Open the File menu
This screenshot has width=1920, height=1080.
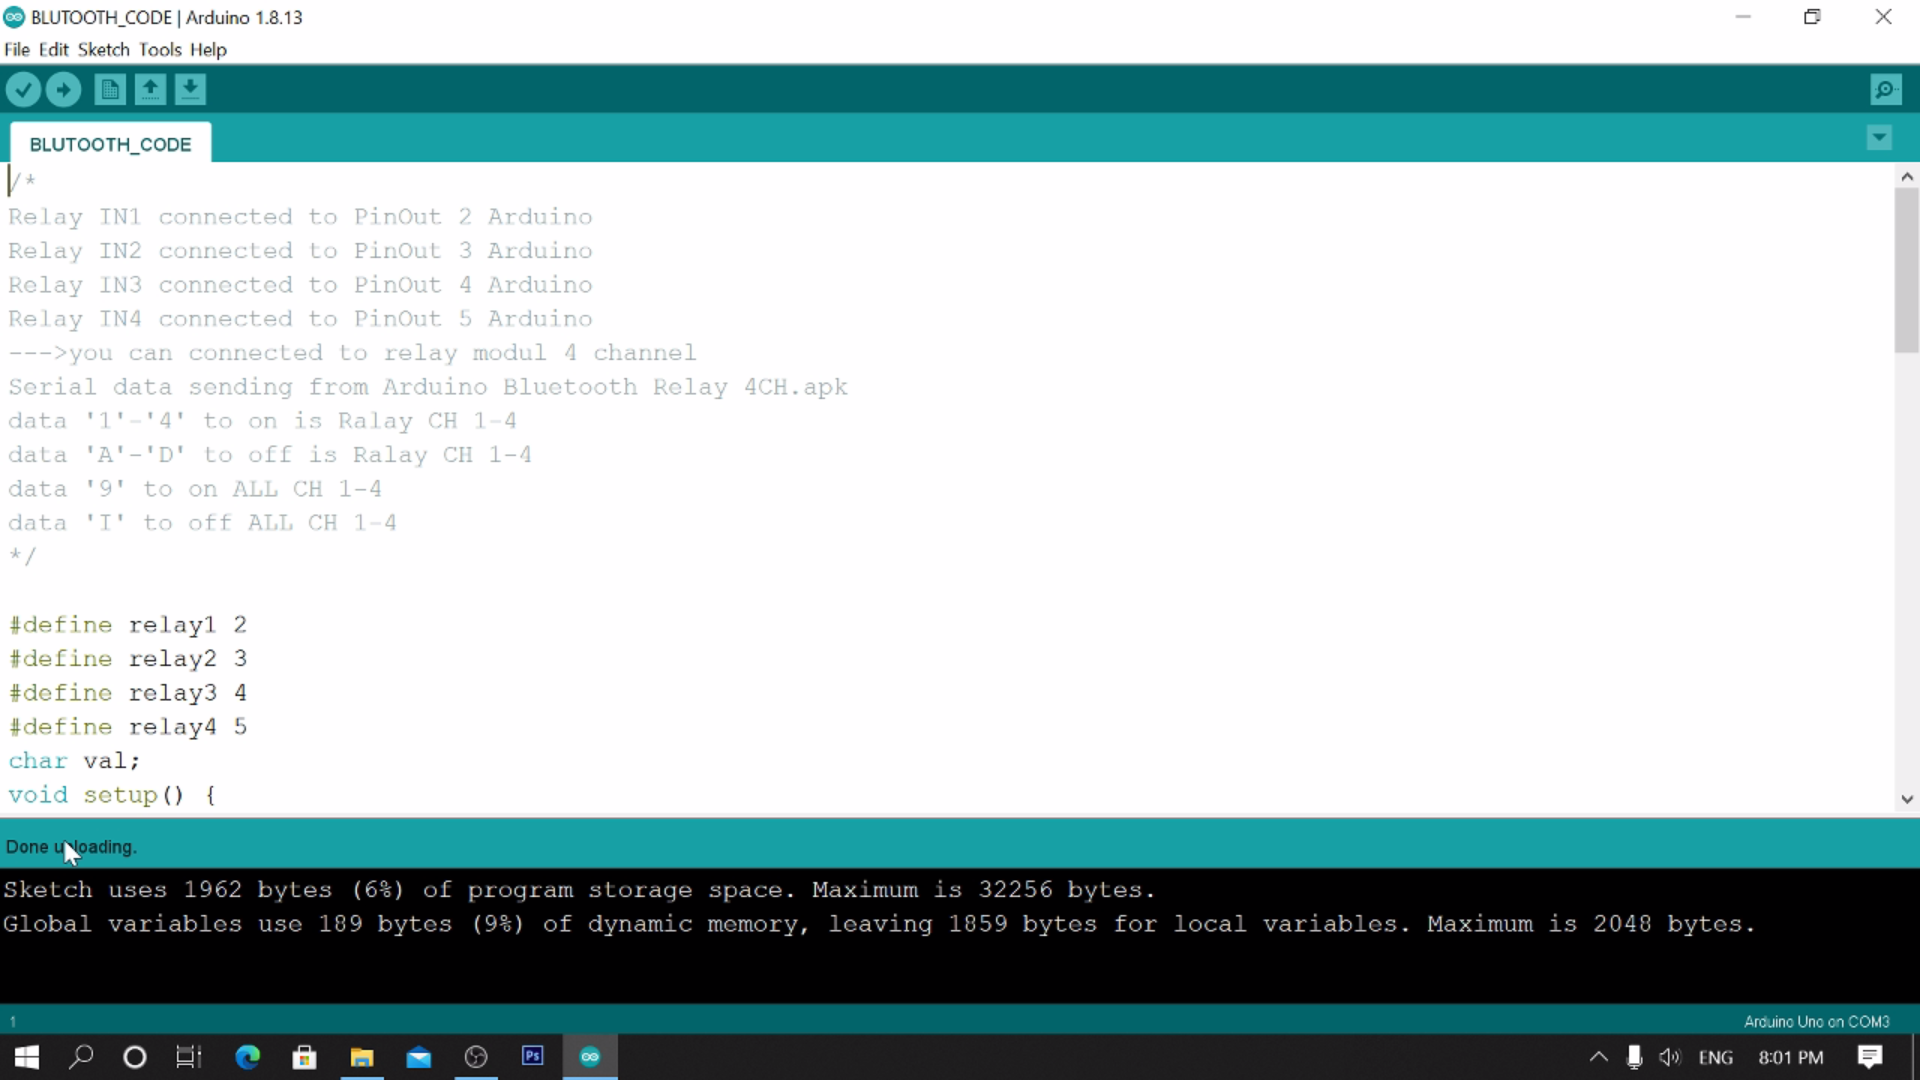click(17, 49)
